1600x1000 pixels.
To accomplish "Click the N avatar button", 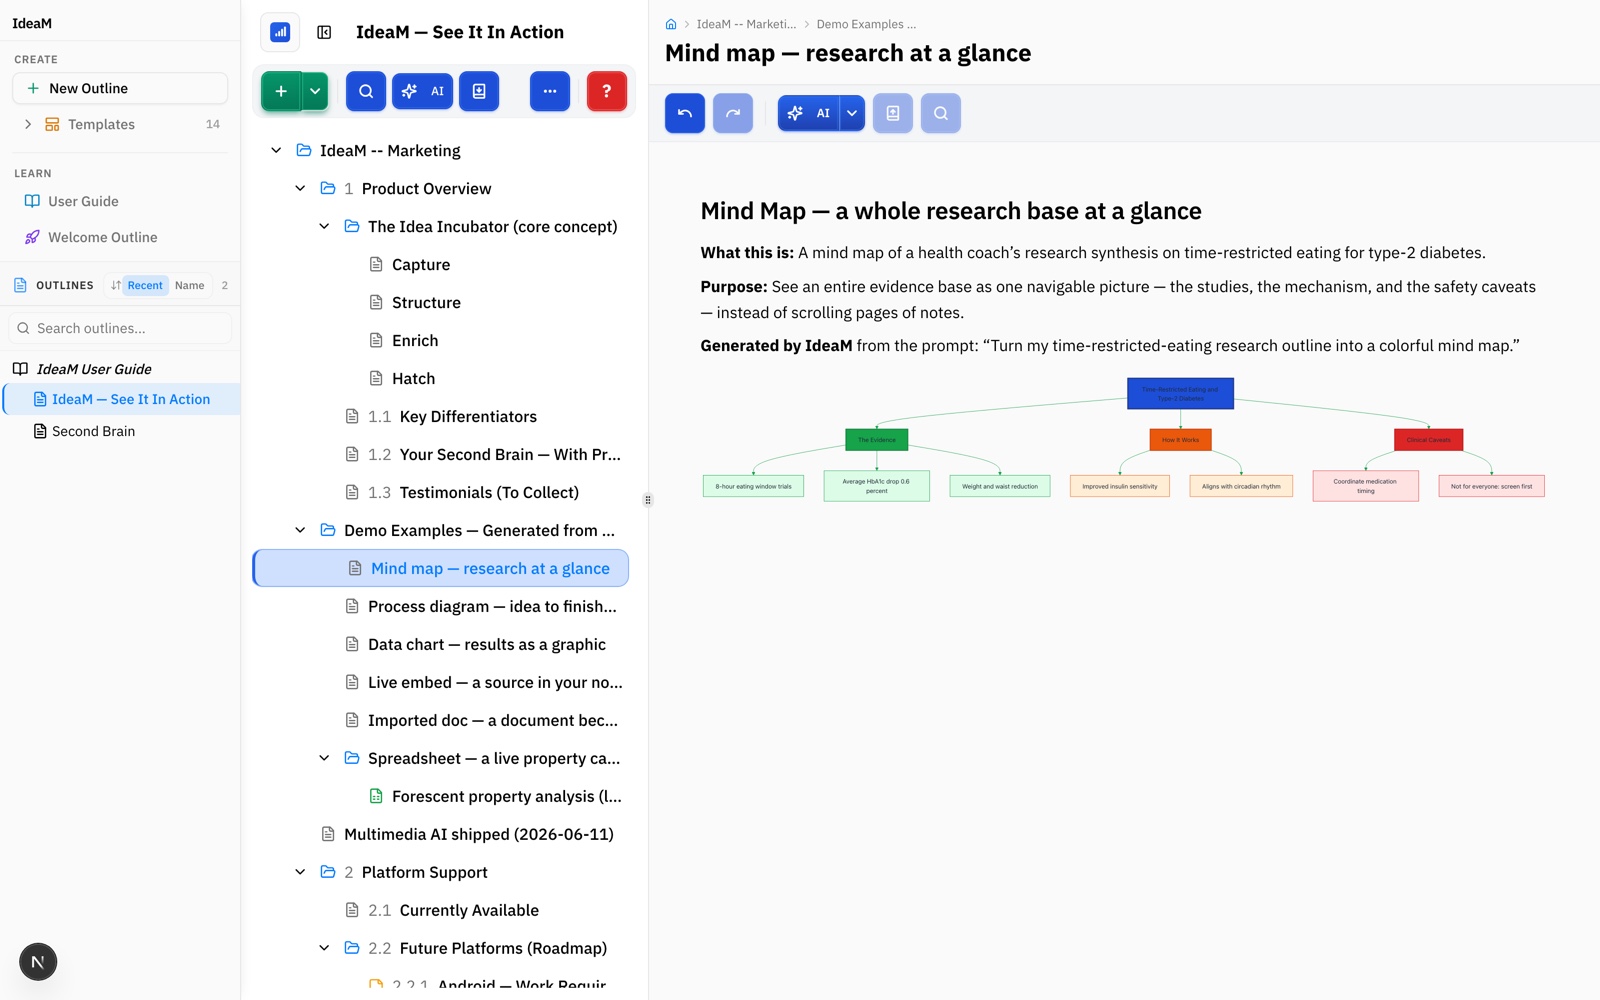I will (x=38, y=962).
